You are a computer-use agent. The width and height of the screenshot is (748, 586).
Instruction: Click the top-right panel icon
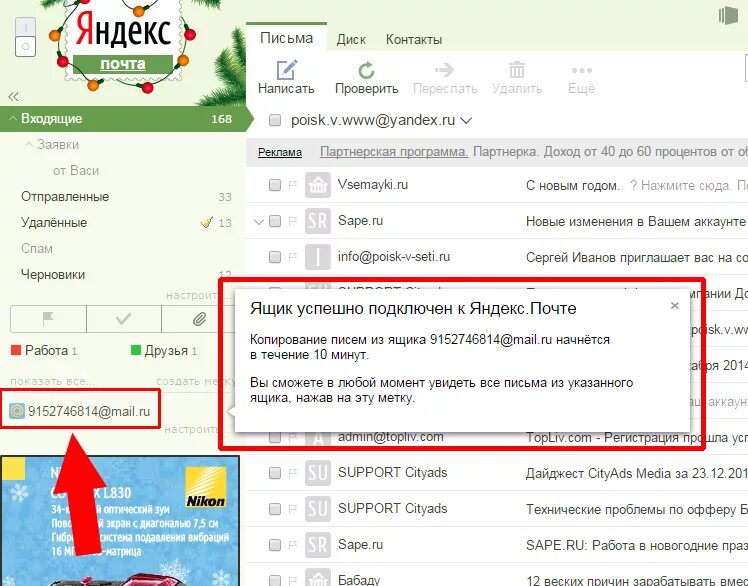[728, 15]
